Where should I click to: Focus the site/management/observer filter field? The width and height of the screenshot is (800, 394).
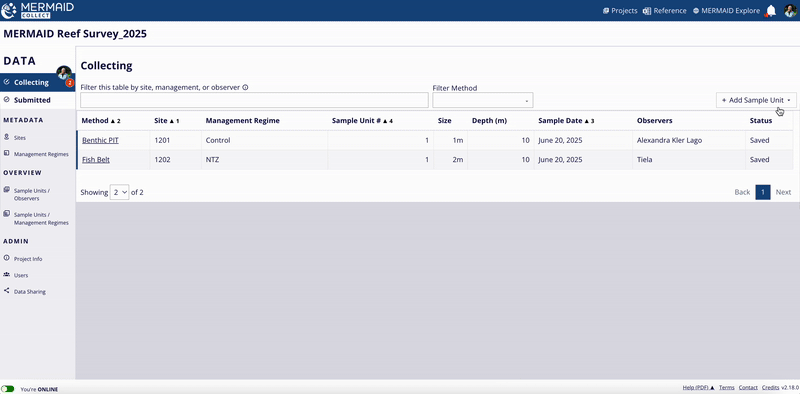point(254,101)
